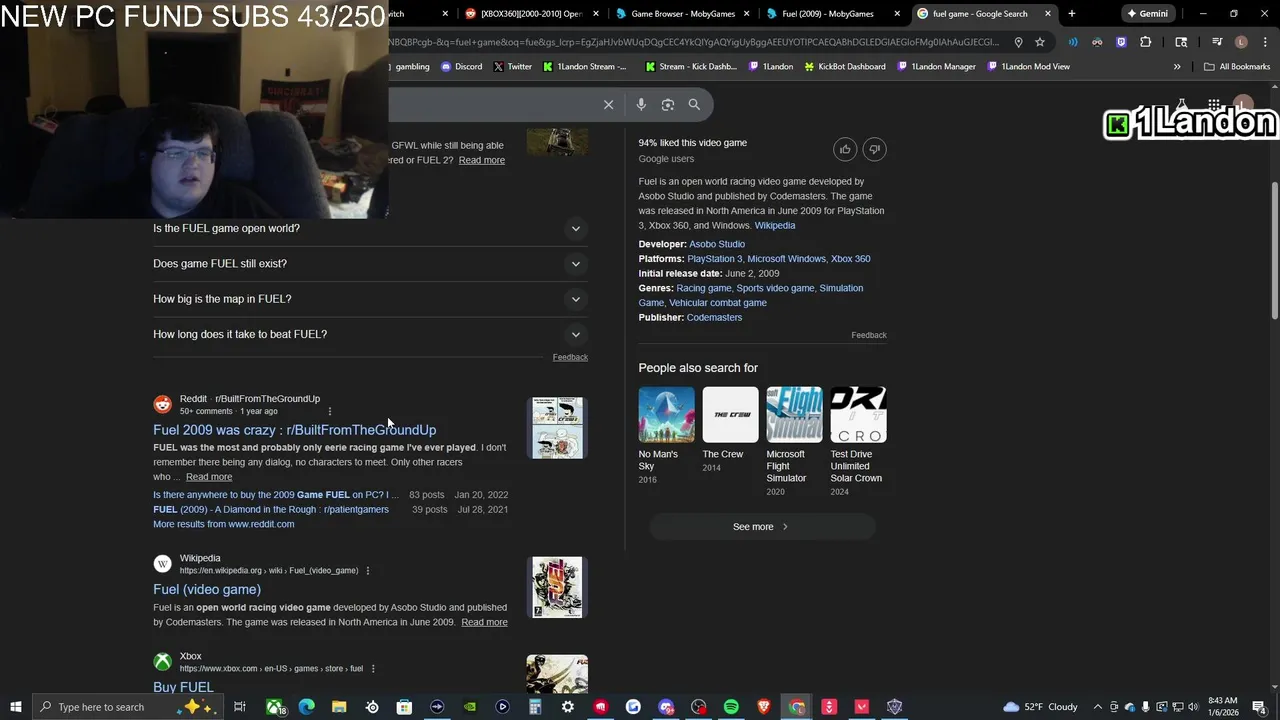Open the 1Landon Mod View bookmark
Screen dimensions: 1280x720
(1028, 67)
